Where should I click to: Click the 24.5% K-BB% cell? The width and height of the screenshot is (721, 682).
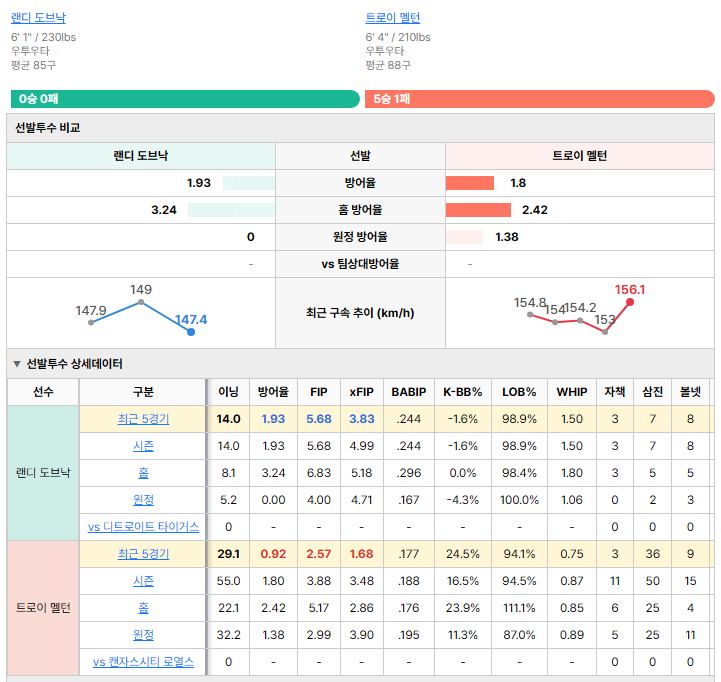(x=463, y=554)
